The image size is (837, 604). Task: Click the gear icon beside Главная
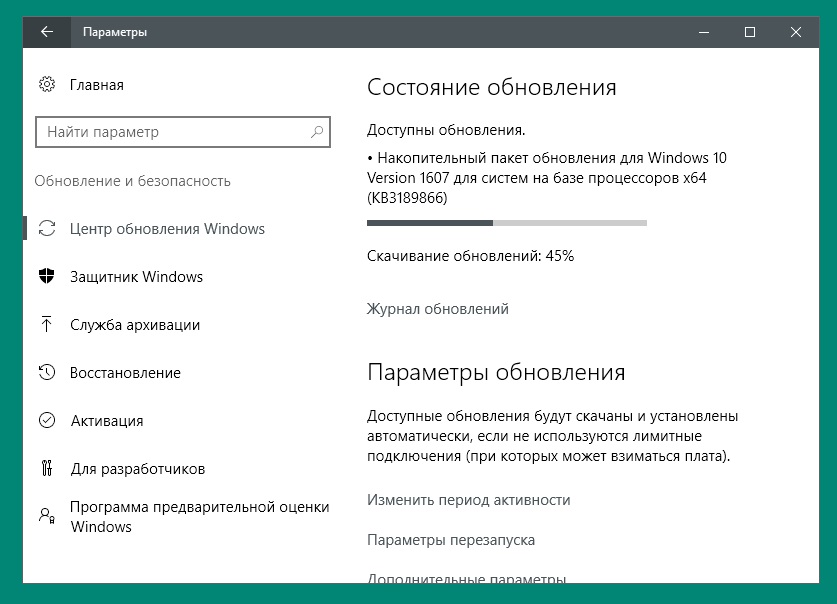(47, 84)
